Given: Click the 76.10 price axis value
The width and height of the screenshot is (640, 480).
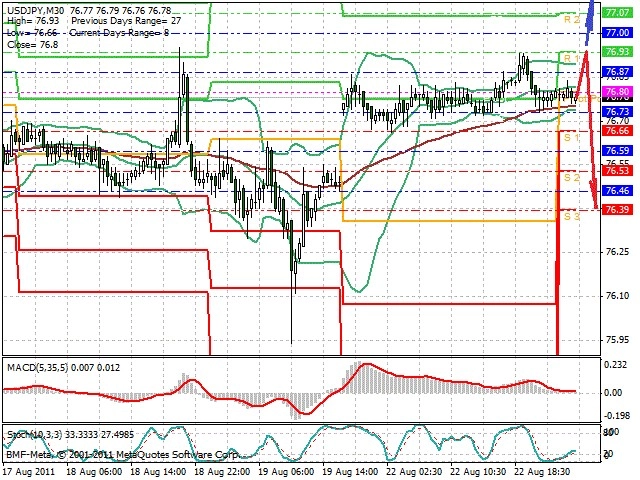Looking at the screenshot, I should coord(617,296).
